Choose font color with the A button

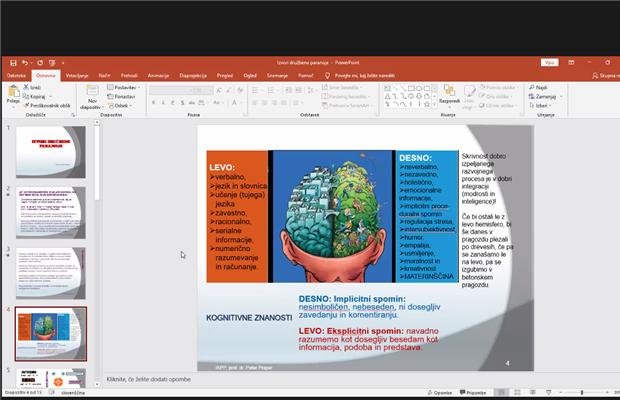(x=236, y=103)
